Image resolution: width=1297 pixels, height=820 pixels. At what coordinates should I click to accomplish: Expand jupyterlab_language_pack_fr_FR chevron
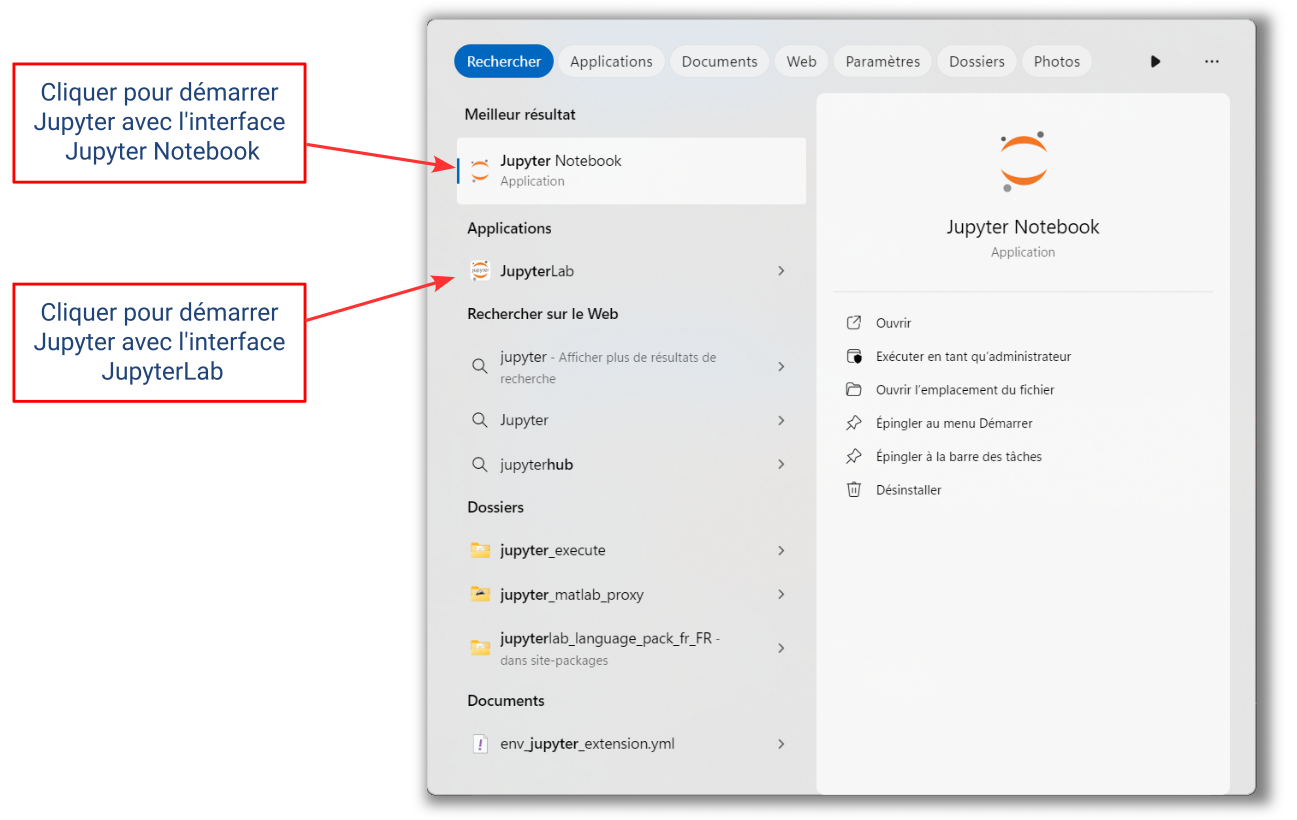pos(781,648)
